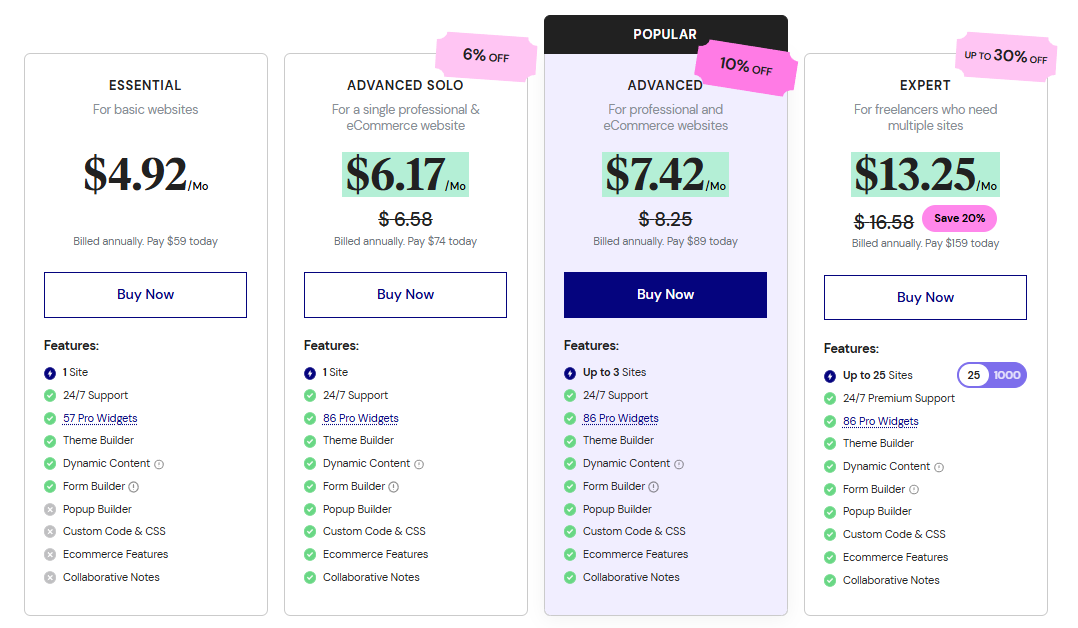Click Form Builder info icon in Advanced plan
The height and width of the screenshot is (628, 1078).
point(654,487)
